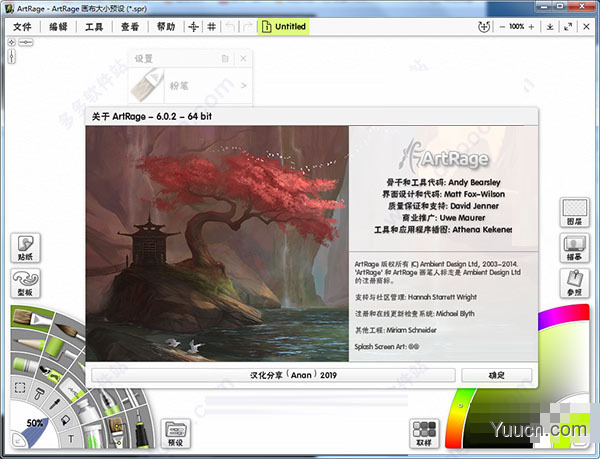Select the eyedropper color sampler tool
600x459 pixels.
[56, 404]
